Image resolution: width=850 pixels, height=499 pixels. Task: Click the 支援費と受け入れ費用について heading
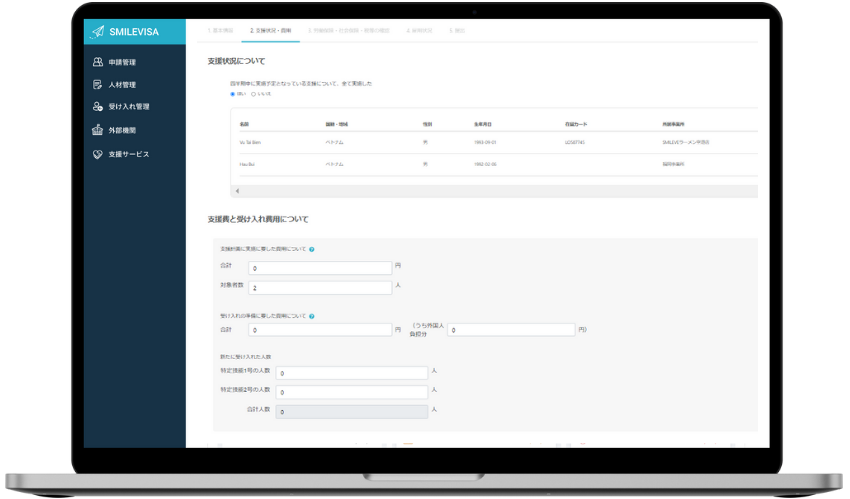click(258, 219)
